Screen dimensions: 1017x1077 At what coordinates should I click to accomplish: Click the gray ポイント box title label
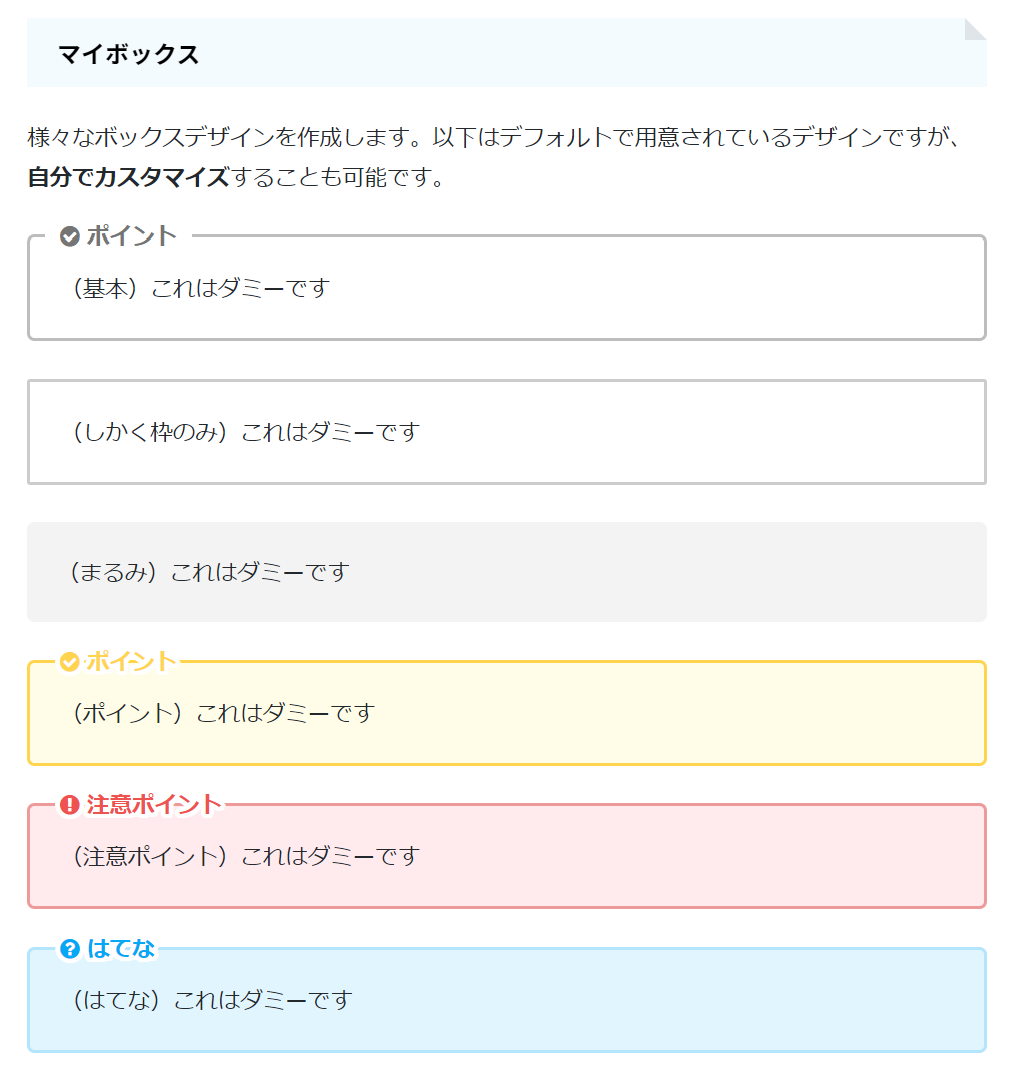[x=131, y=236]
